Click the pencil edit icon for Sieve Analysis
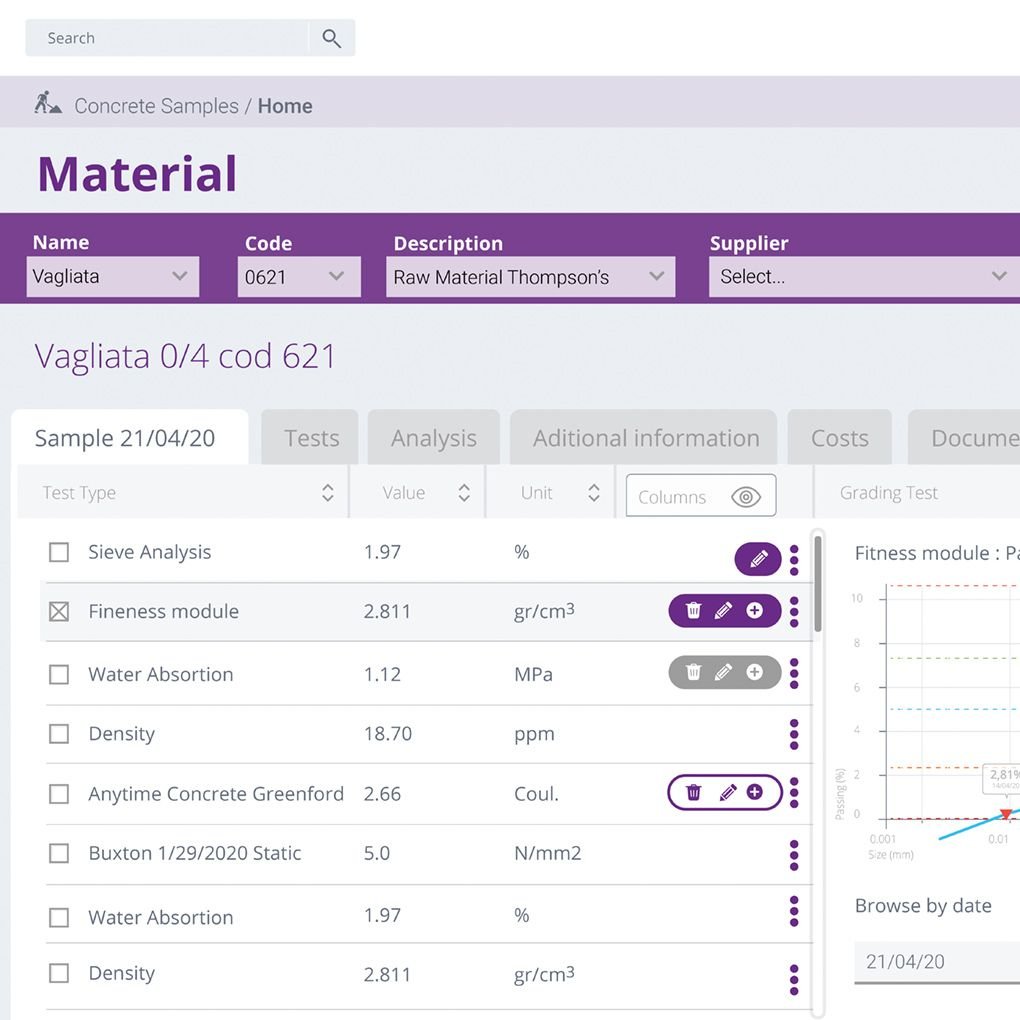 tap(758, 559)
